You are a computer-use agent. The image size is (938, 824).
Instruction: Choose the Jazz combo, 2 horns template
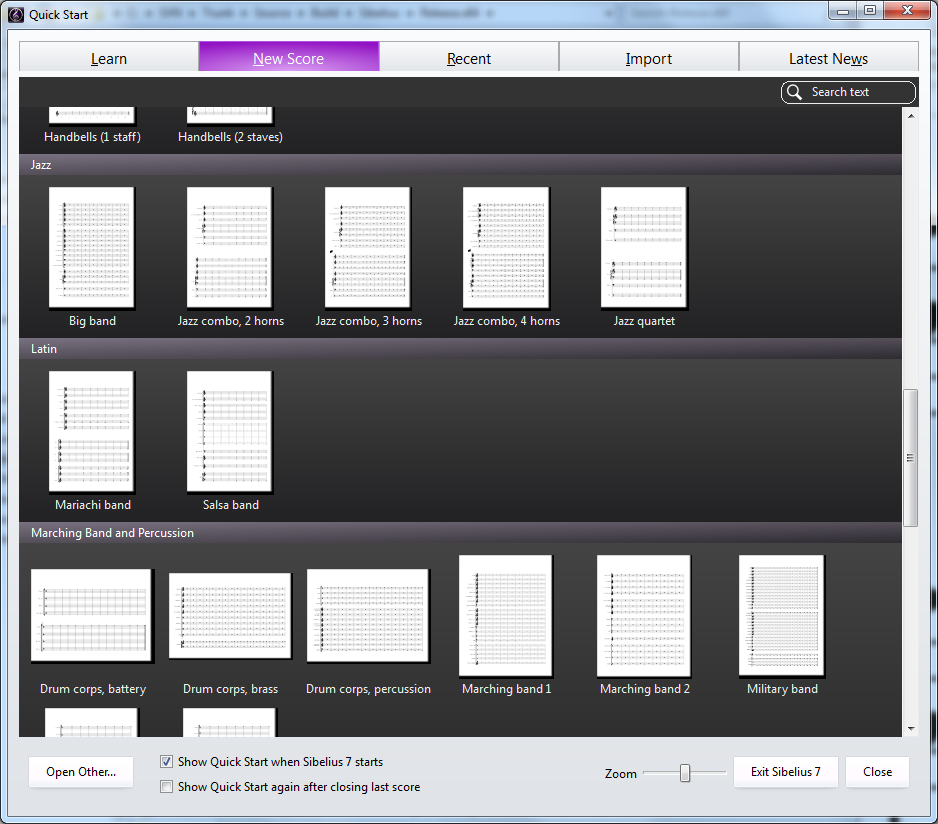(x=230, y=248)
